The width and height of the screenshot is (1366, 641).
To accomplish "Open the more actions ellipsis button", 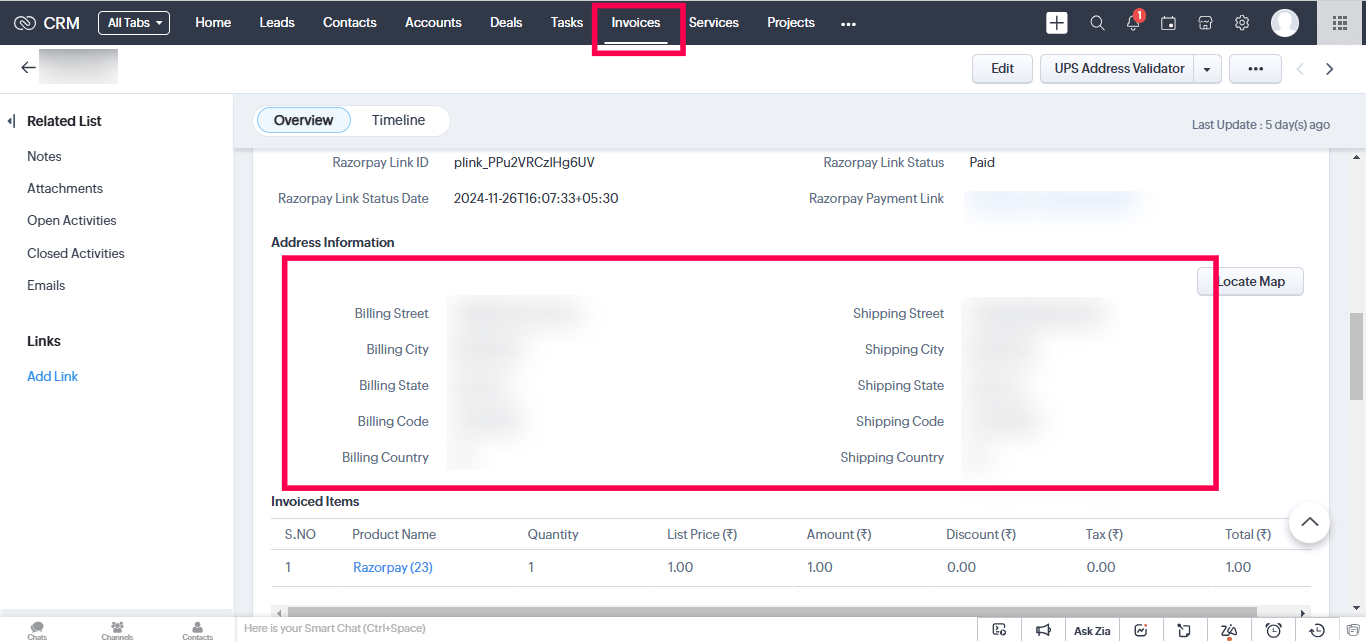I will (x=1256, y=69).
